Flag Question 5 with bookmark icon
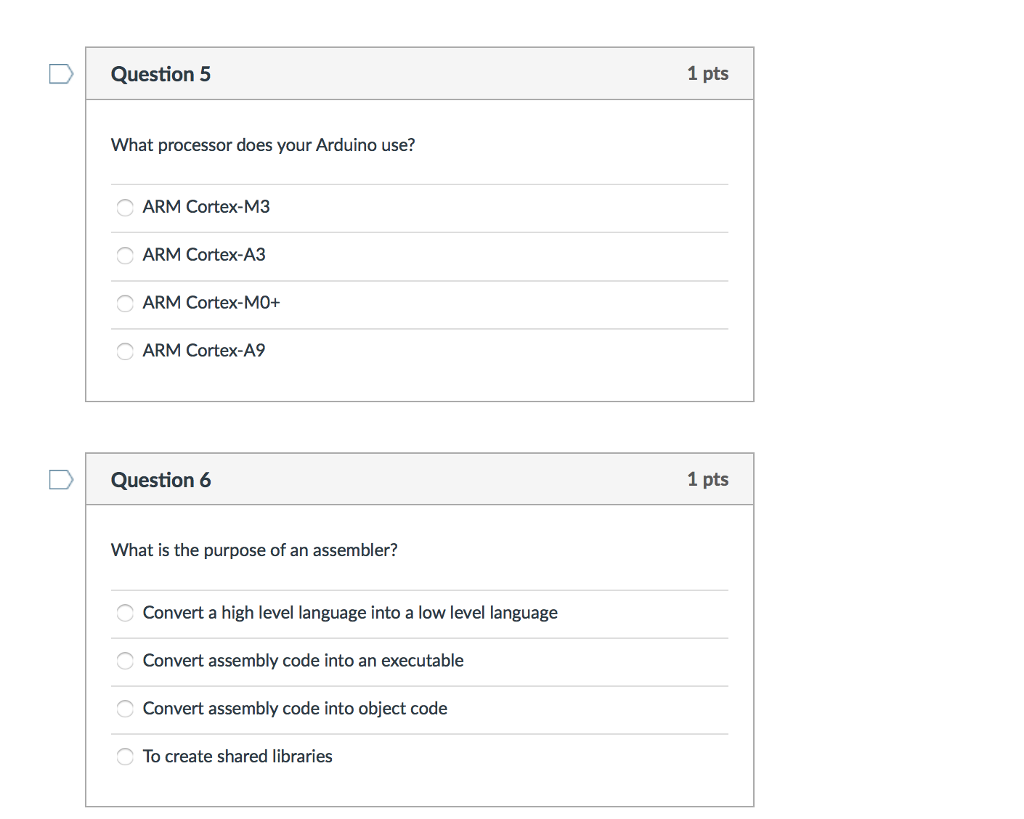 coord(61,73)
